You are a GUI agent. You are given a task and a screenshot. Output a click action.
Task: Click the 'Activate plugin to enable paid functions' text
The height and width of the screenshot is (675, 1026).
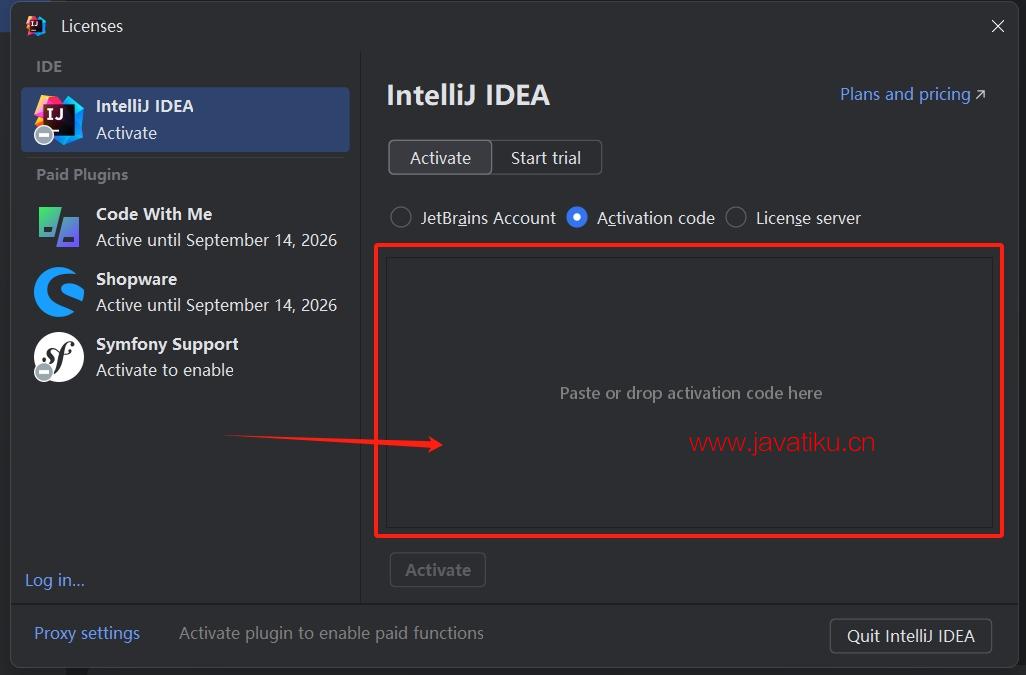(x=331, y=633)
